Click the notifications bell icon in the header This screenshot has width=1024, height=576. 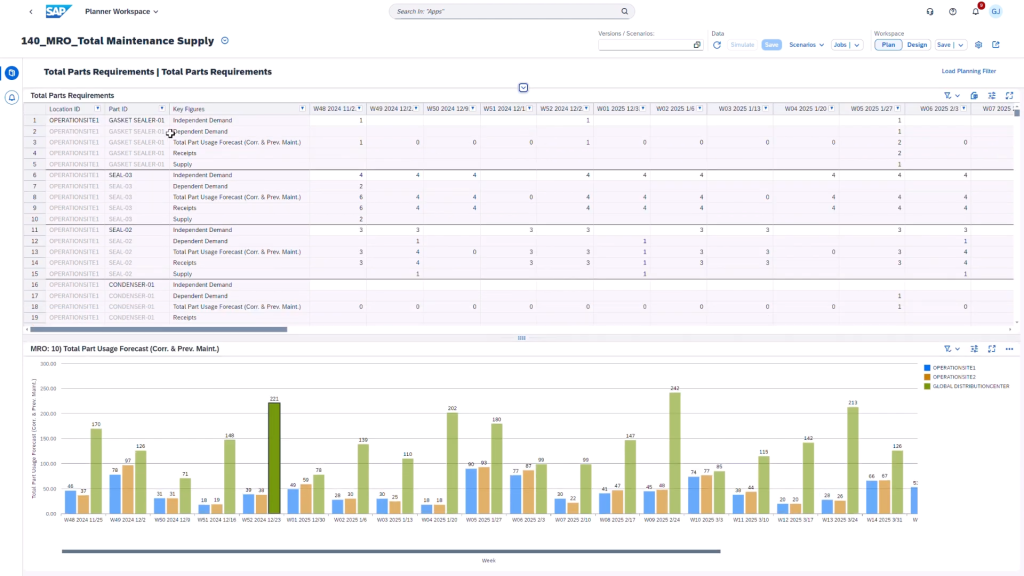click(974, 11)
